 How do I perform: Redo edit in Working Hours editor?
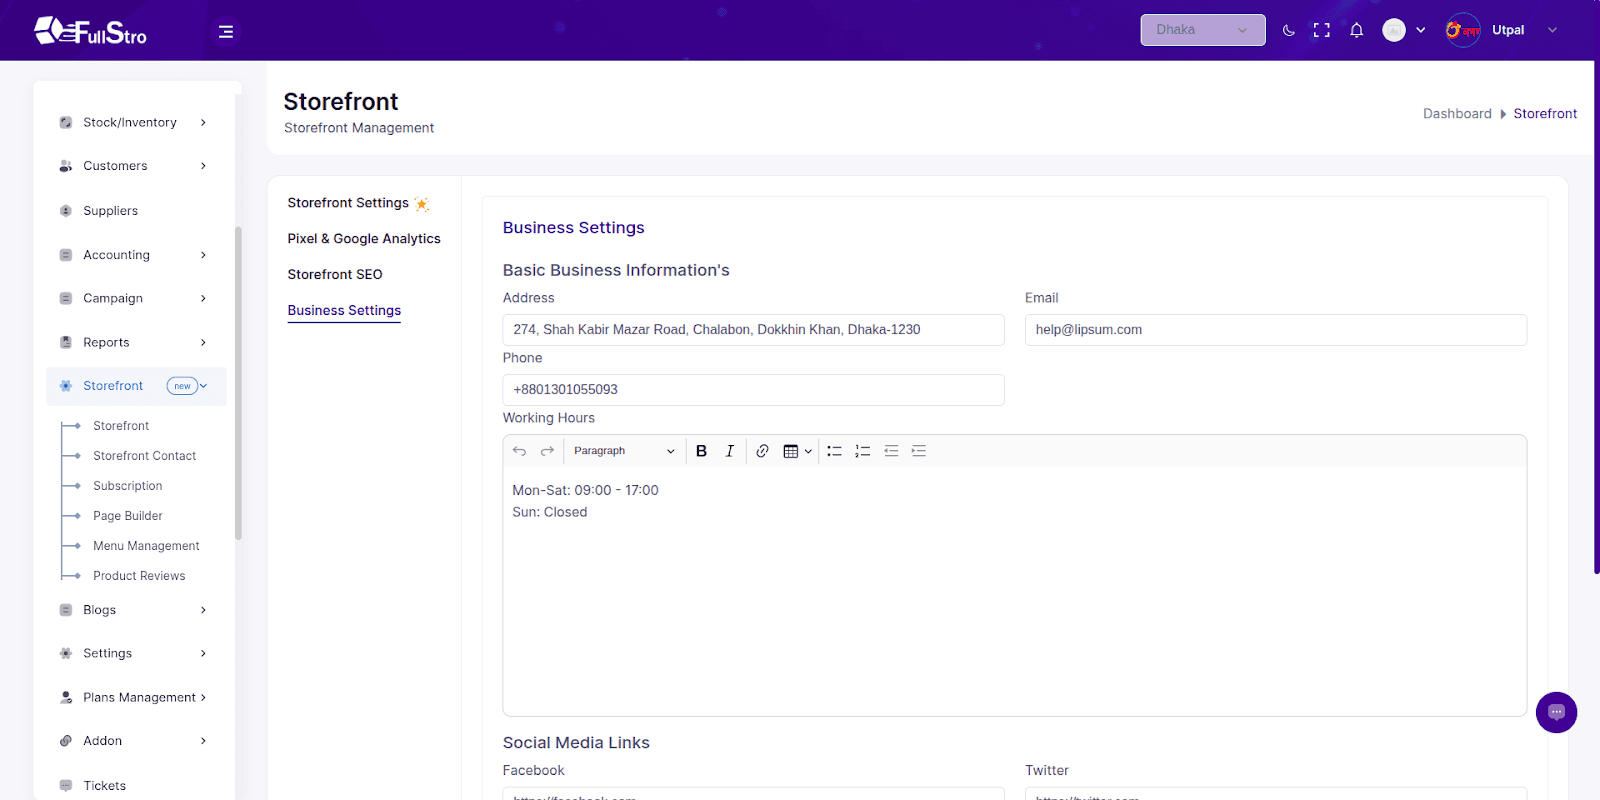pos(547,451)
